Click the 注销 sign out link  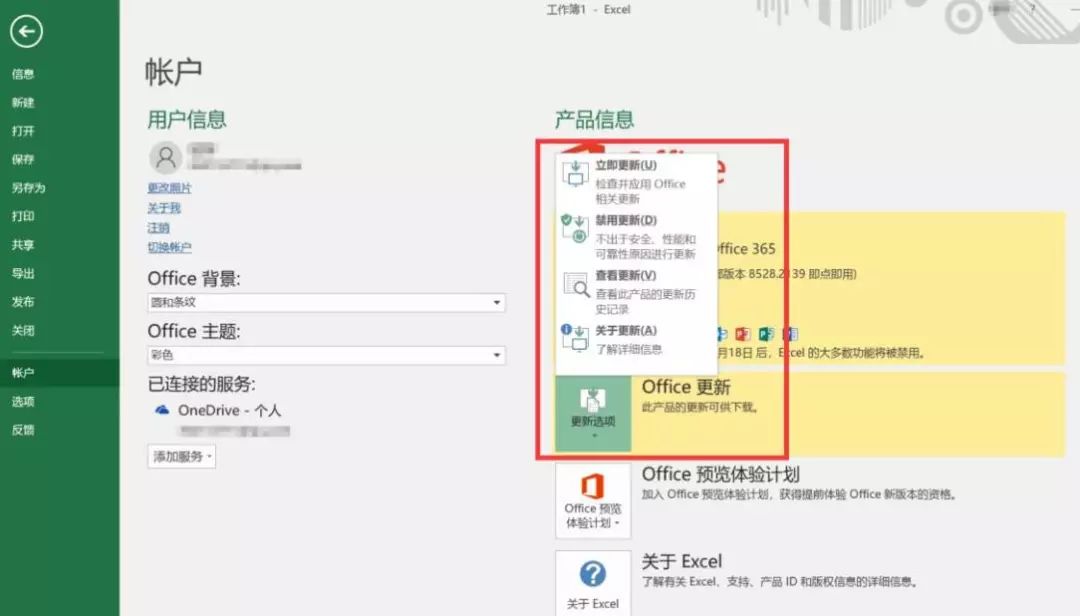pos(158,228)
